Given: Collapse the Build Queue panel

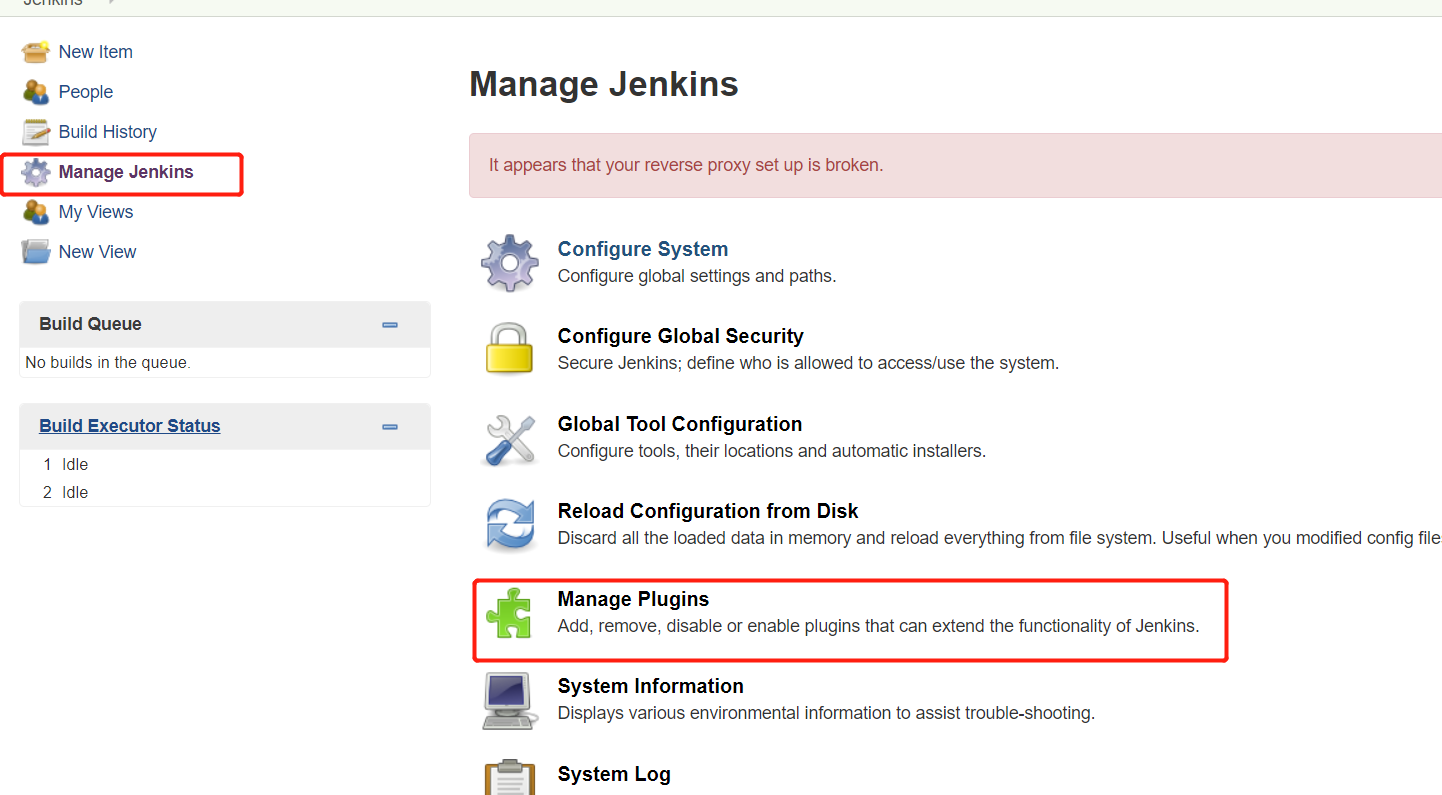Looking at the screenshot, I should (x=389, y=324).
